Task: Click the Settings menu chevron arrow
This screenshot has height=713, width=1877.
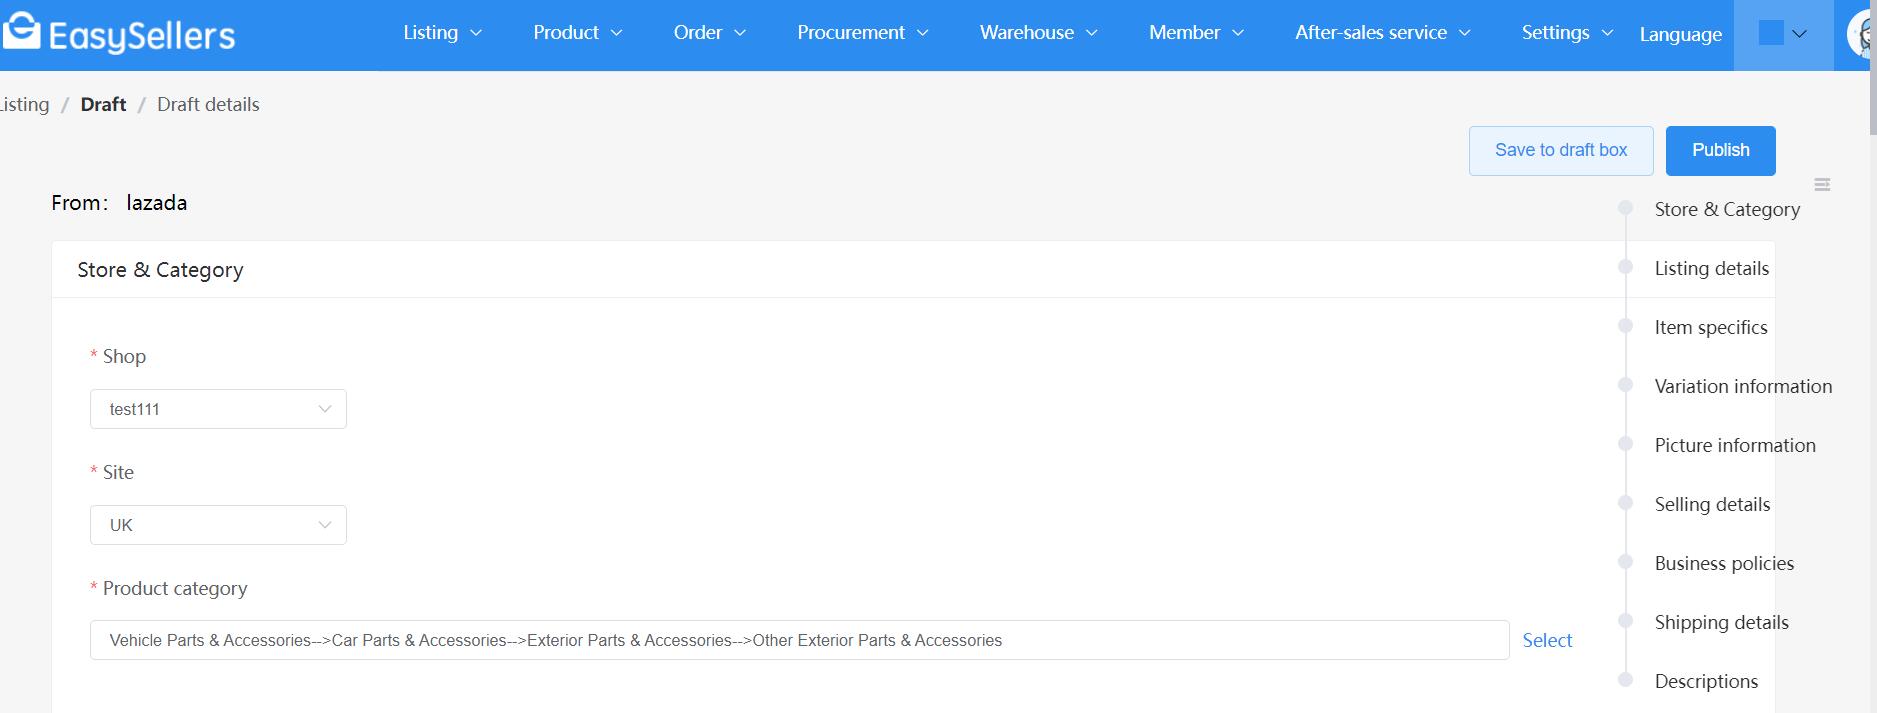Action: [x=1607, y=33]
